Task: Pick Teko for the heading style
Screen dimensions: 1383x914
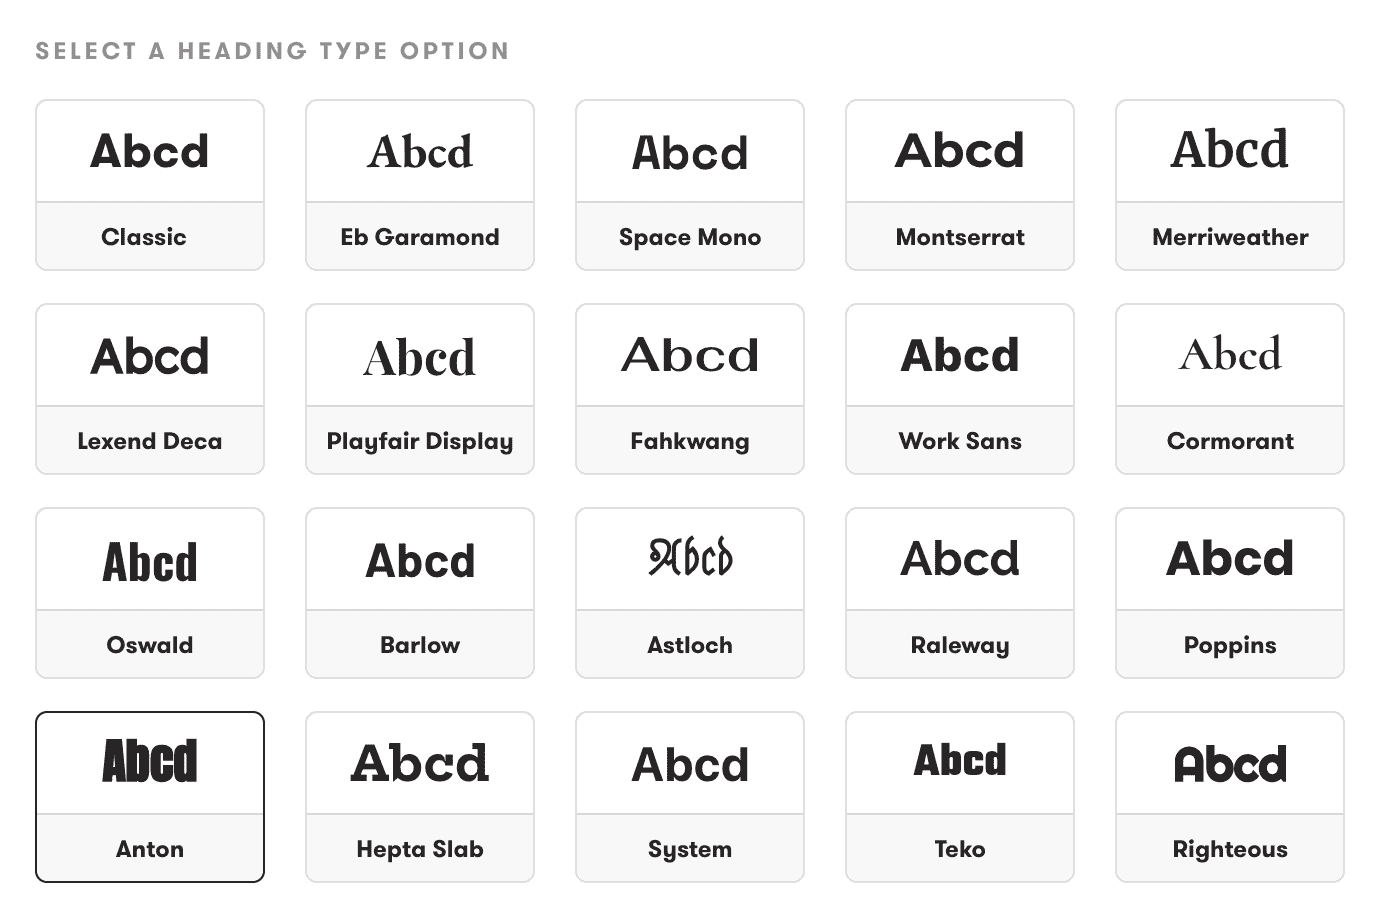Action: click(959, 797)
